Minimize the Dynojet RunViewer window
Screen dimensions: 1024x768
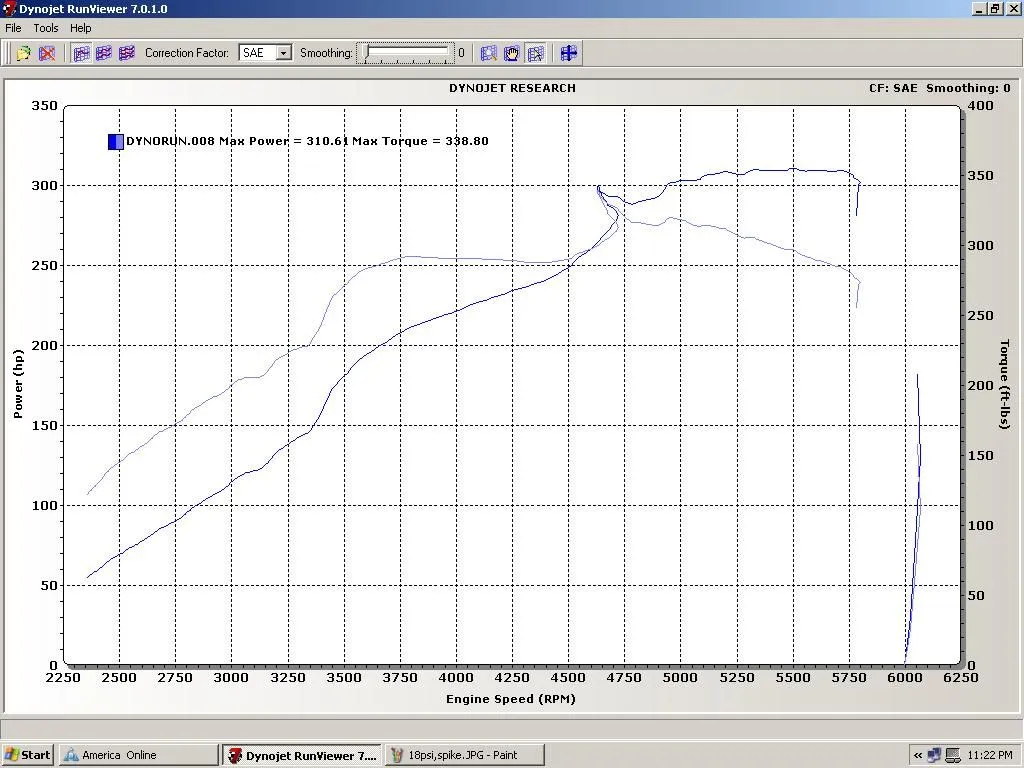[979, 8]
